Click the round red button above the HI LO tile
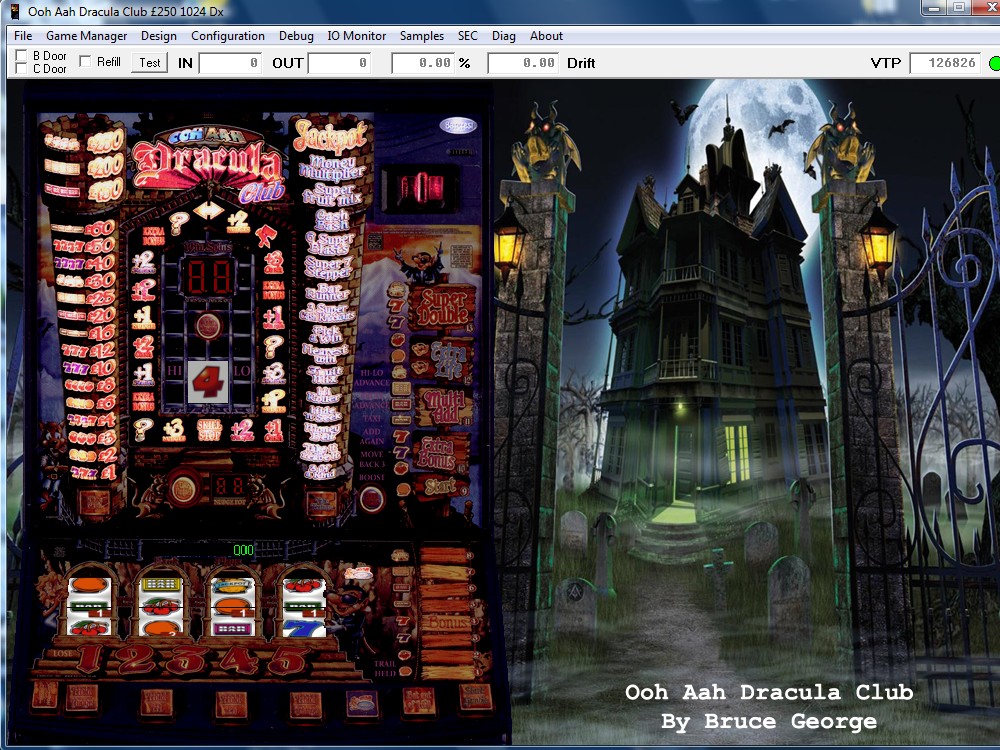The image size is (1000, 750). click(208, 326)
